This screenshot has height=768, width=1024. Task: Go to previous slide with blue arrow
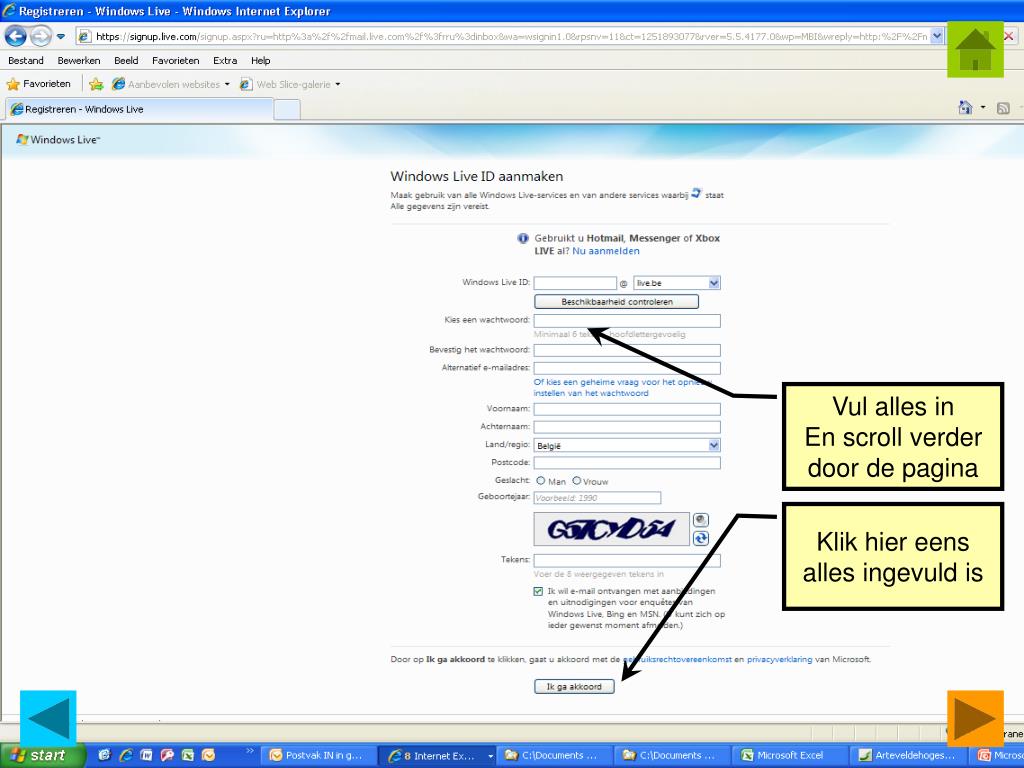48,718
